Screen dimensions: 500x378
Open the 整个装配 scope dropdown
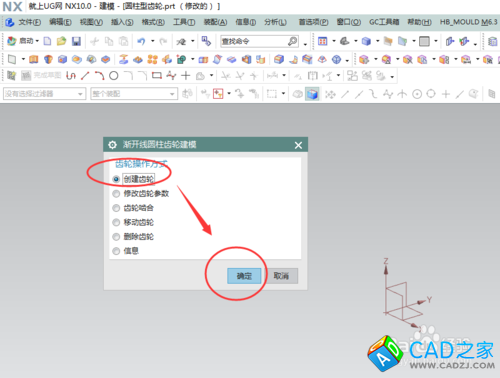[x=134, y=94]
